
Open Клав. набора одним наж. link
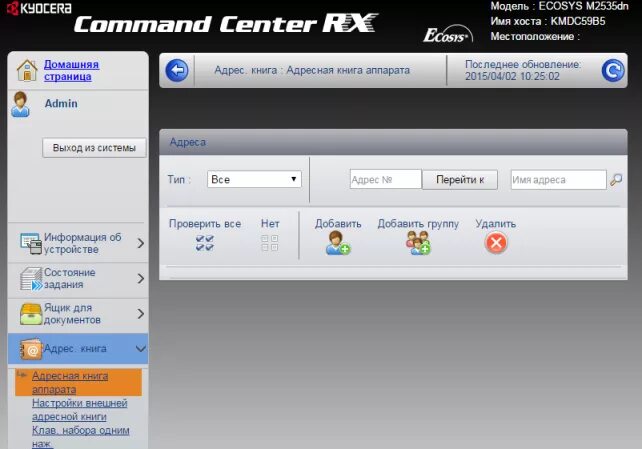tap(80, 437)
